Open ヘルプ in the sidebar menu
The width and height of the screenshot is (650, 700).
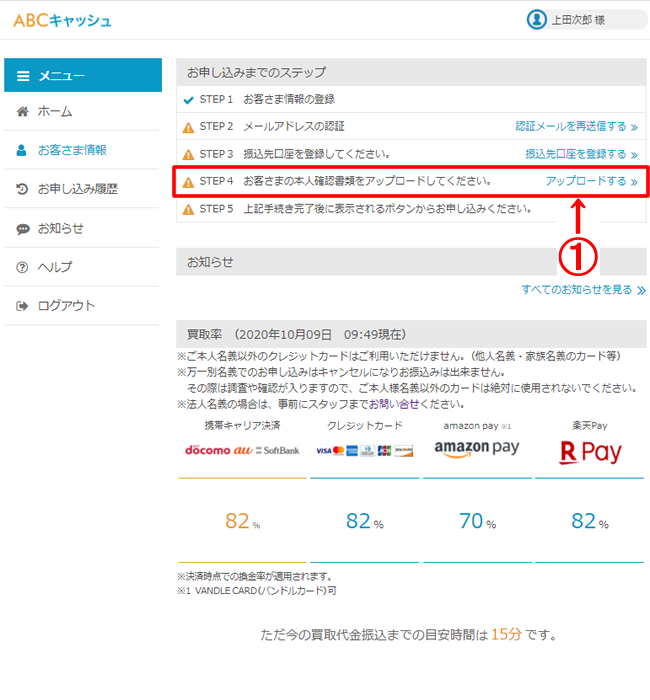point(55,267)
